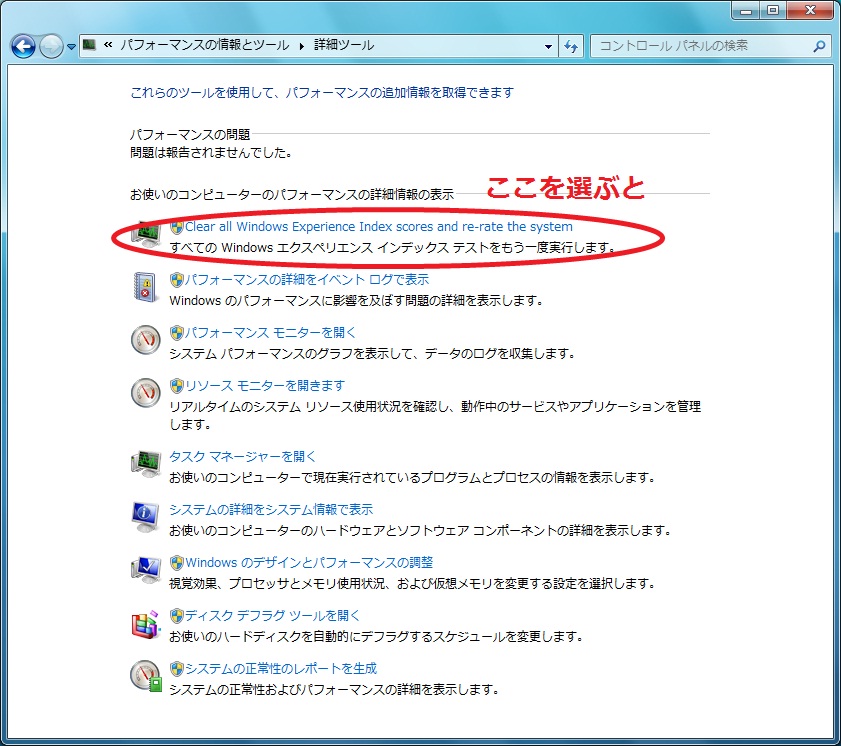Image resolution: width=841 pixels, height=746 pixels.
Task: Open リソース モニターを開きます link
Action: tap(265, 386)
